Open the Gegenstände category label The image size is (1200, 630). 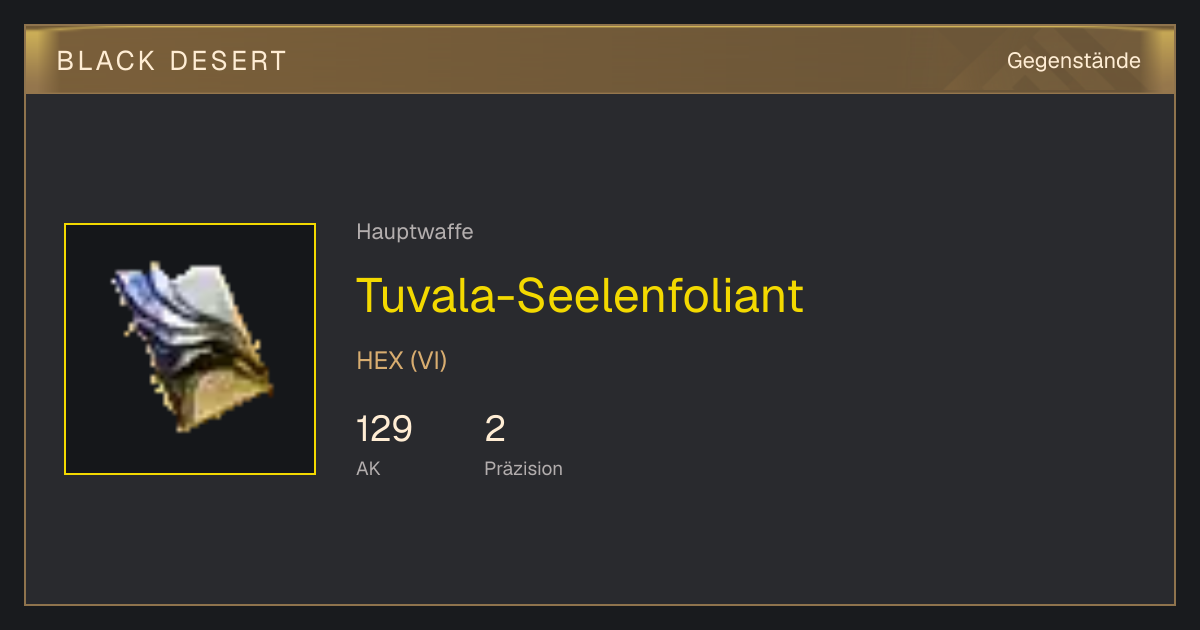[1073, 61]
